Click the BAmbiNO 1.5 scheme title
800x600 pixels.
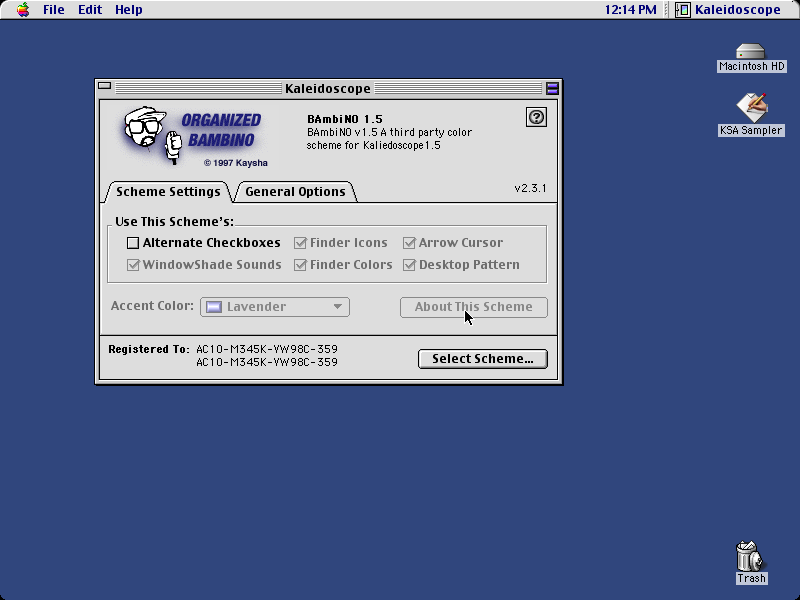tap(345, 119)
